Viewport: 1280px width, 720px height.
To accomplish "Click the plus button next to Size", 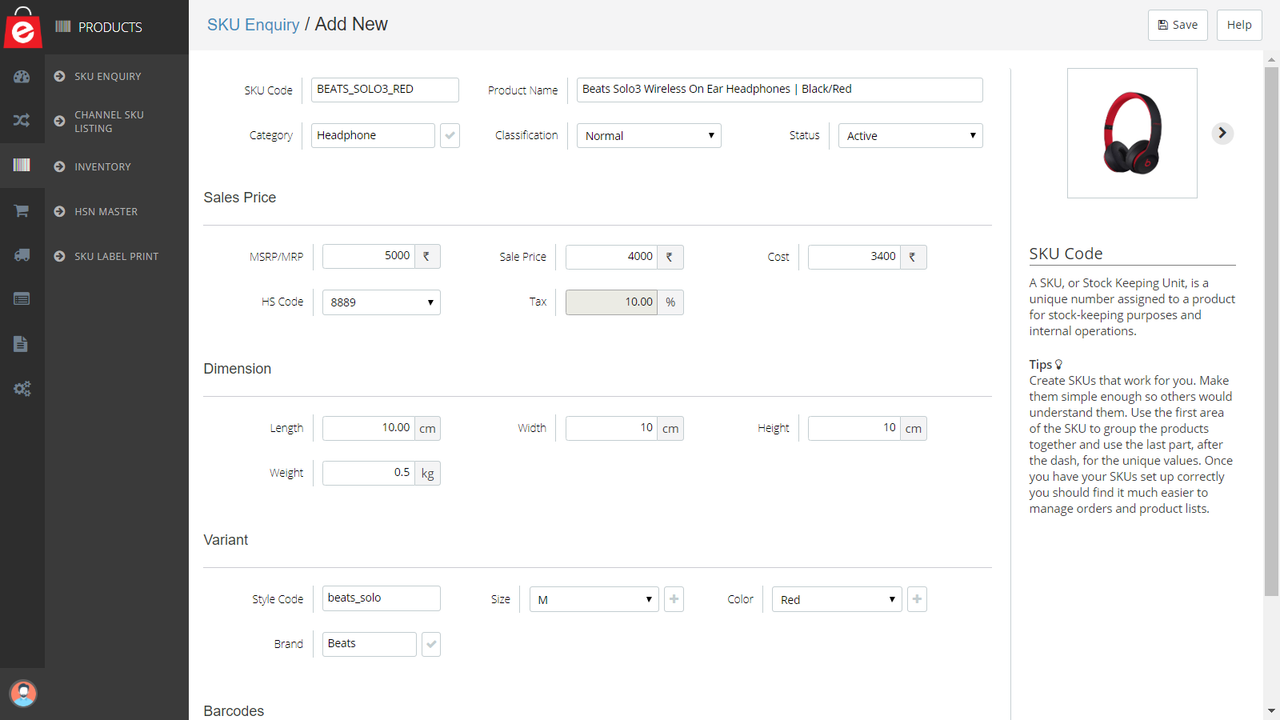I will click(674, 599).
